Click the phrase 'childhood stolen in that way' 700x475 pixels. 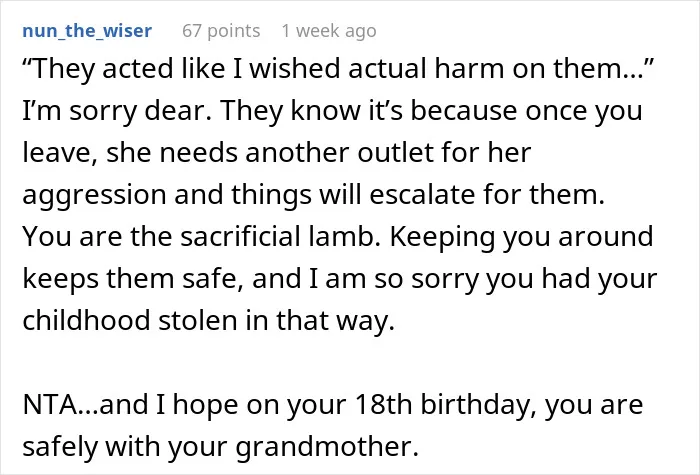pos(208,321)
